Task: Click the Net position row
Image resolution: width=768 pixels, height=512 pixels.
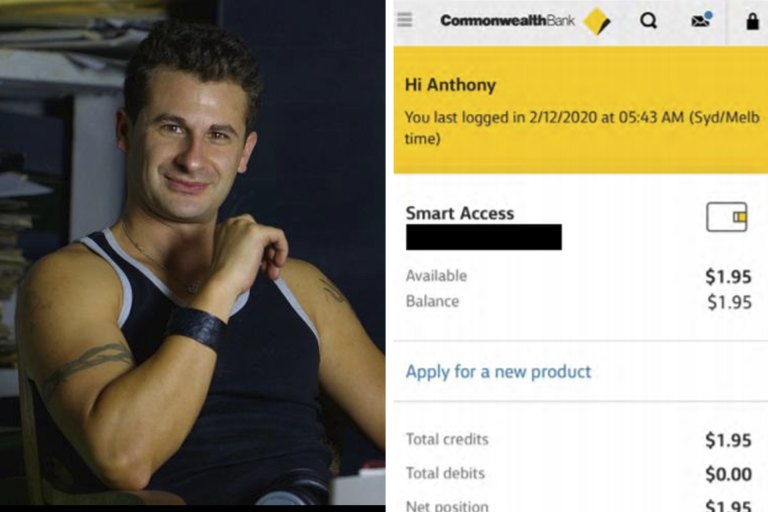Action: pos(578,505)
